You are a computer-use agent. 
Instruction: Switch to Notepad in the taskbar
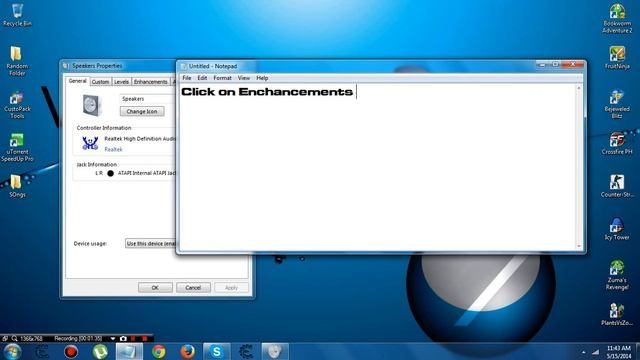pyautogui.click(x=129, y=351)
